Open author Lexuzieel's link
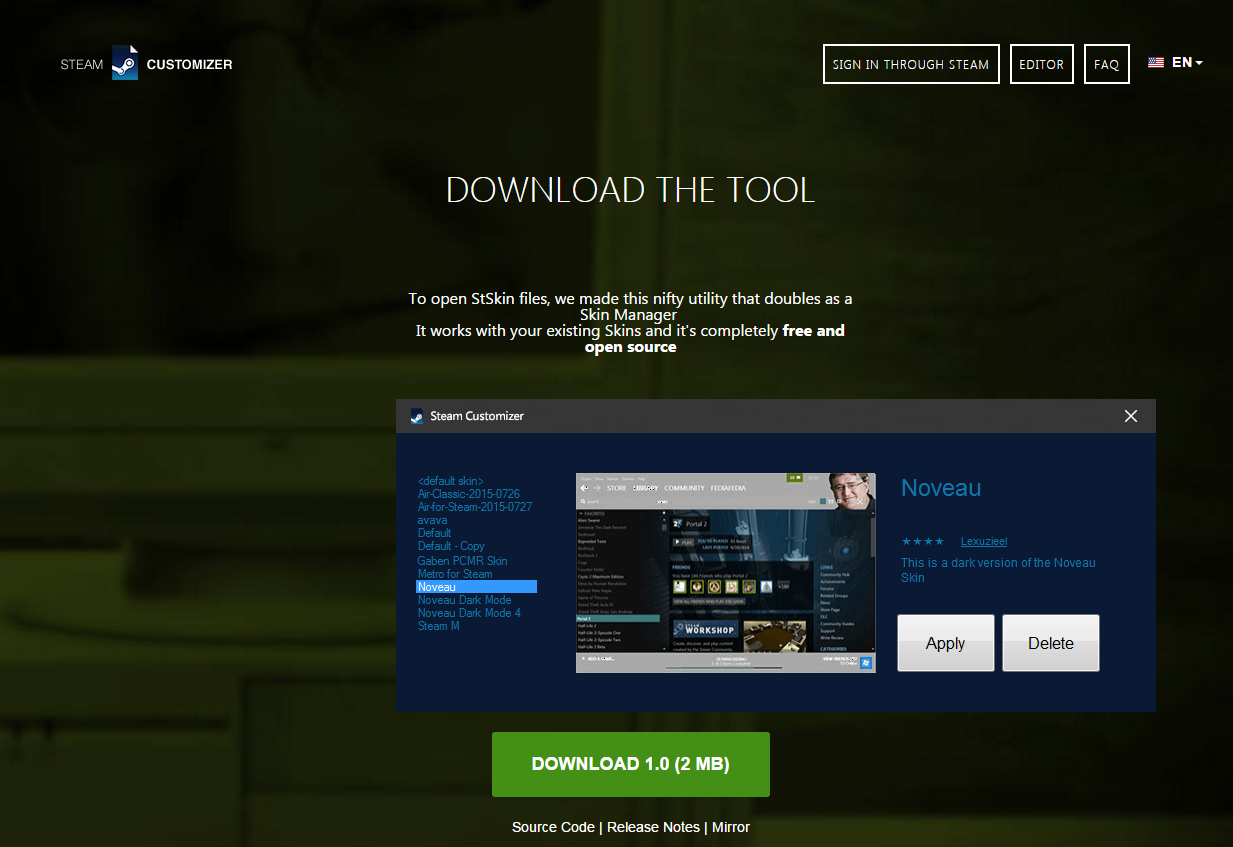Viewport: 1233px width, 847px height. tap(985, 541)
